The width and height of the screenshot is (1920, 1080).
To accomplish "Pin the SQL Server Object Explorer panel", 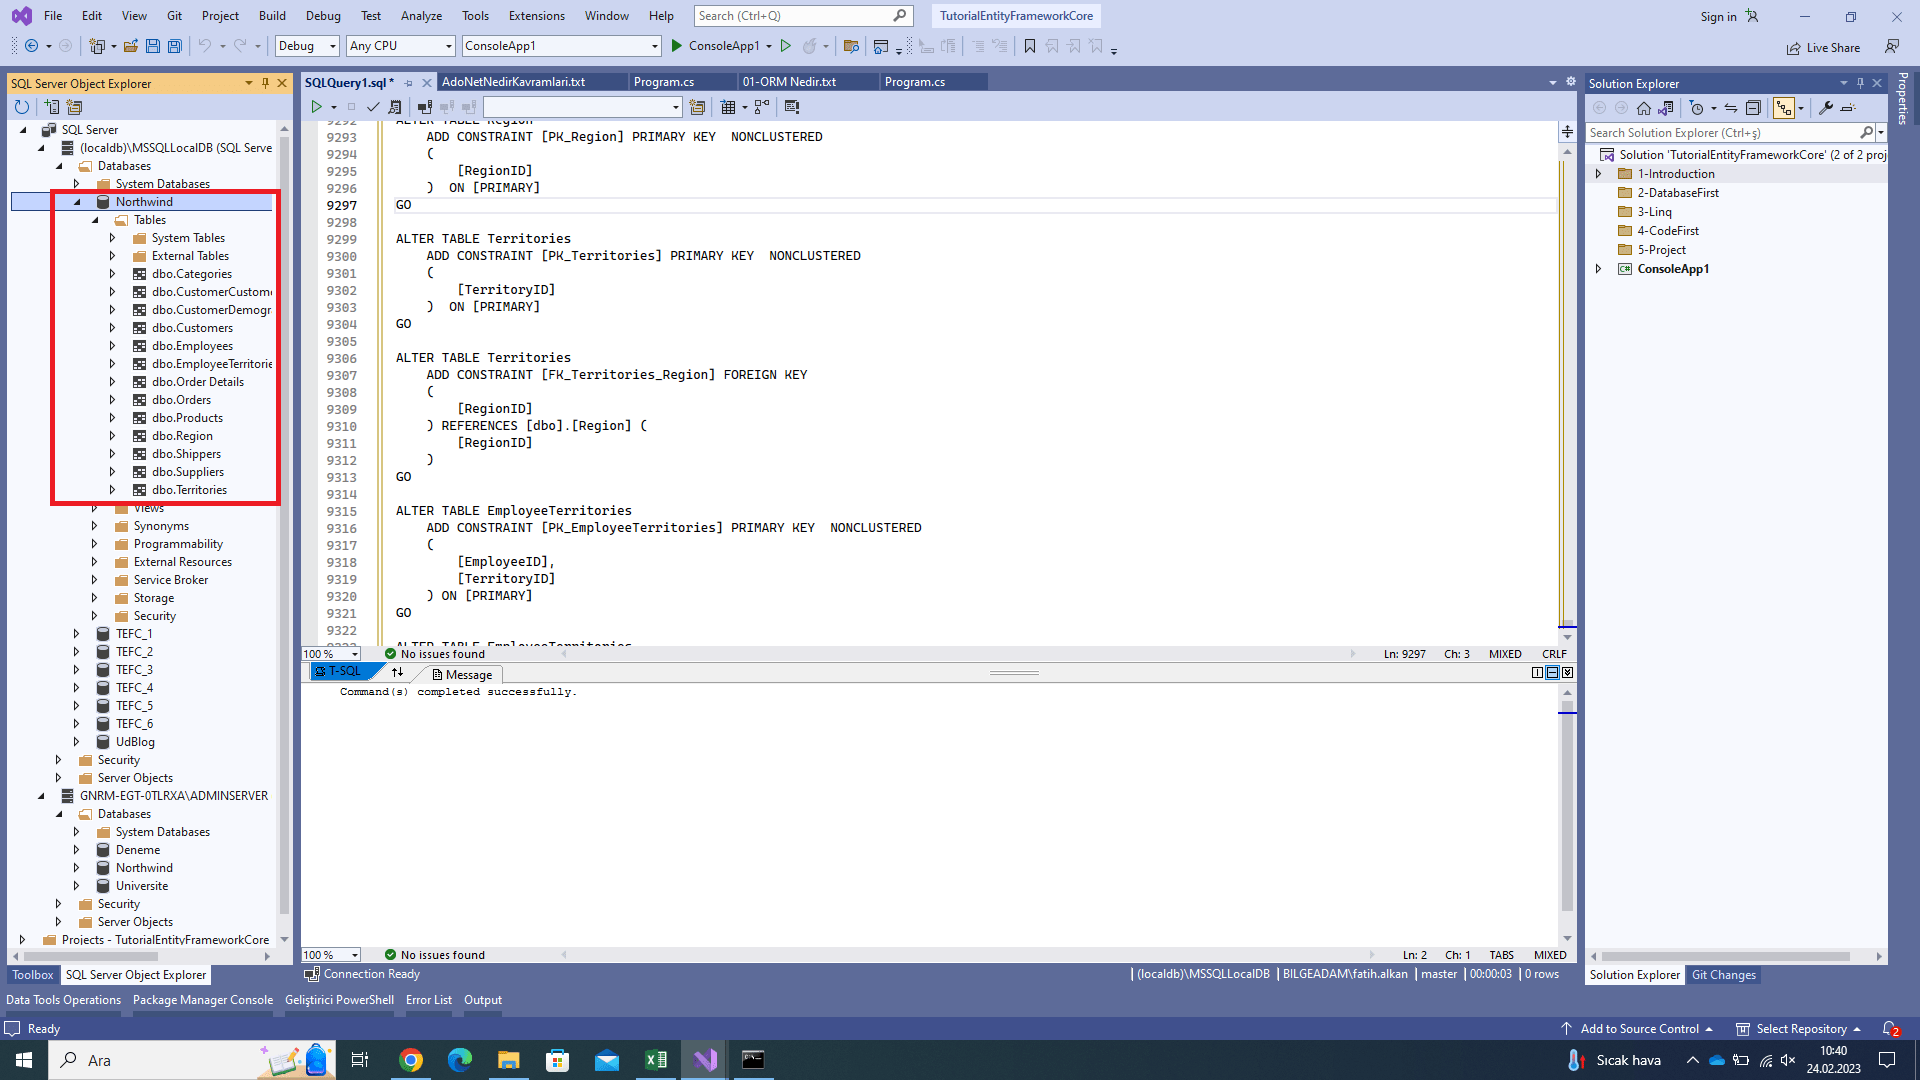I will click(265, 83).
